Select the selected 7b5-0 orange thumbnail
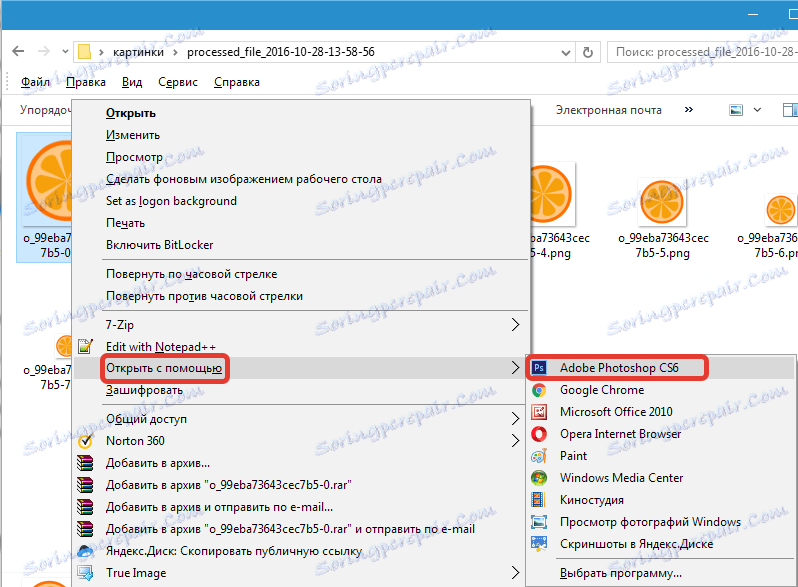This screenshot has height=587, width=798. (45, 198)
